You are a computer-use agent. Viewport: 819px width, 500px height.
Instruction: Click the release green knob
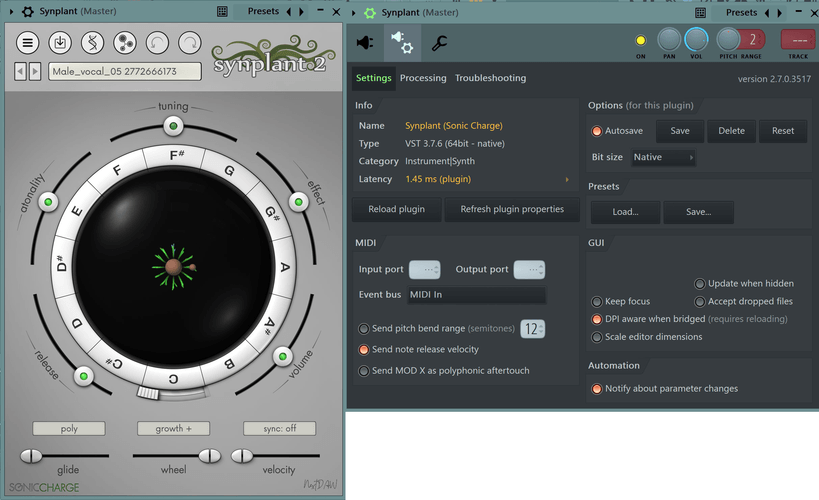[x=84, y=376]
